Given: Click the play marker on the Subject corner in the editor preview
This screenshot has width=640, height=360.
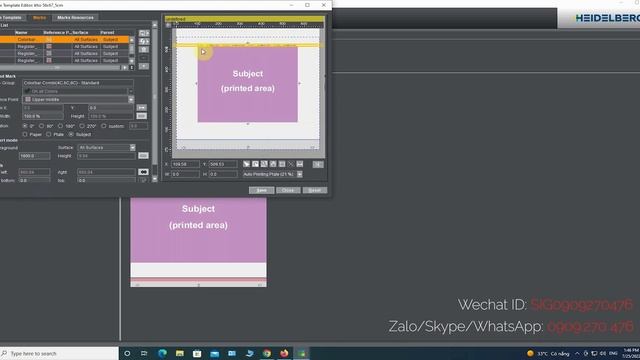Looking at the screenshot, I should tap(203, 52).
